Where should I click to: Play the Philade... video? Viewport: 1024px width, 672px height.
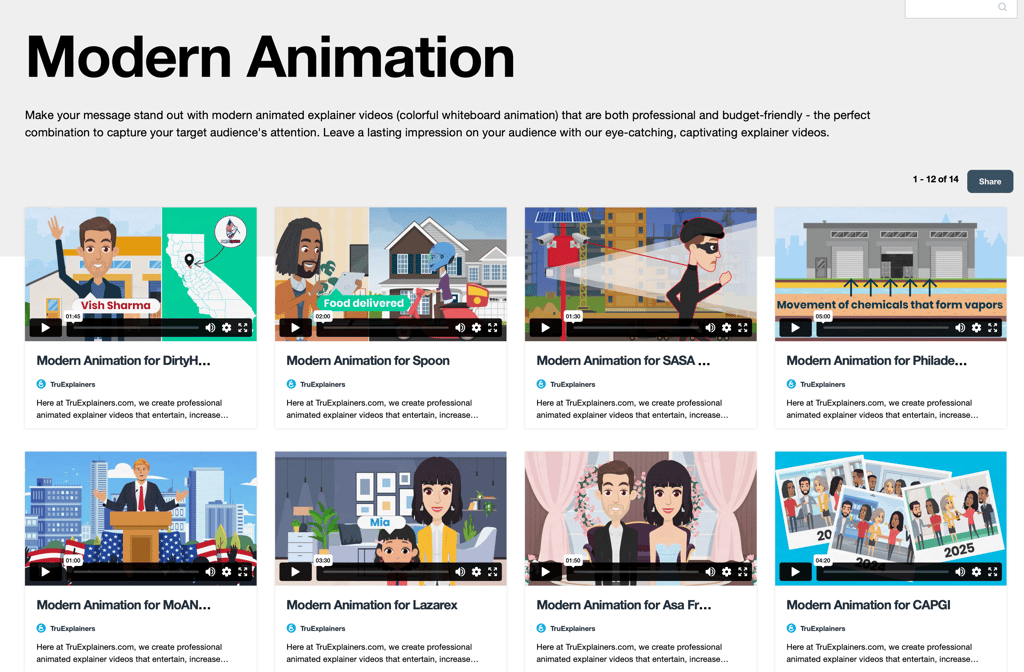point(795,328)
